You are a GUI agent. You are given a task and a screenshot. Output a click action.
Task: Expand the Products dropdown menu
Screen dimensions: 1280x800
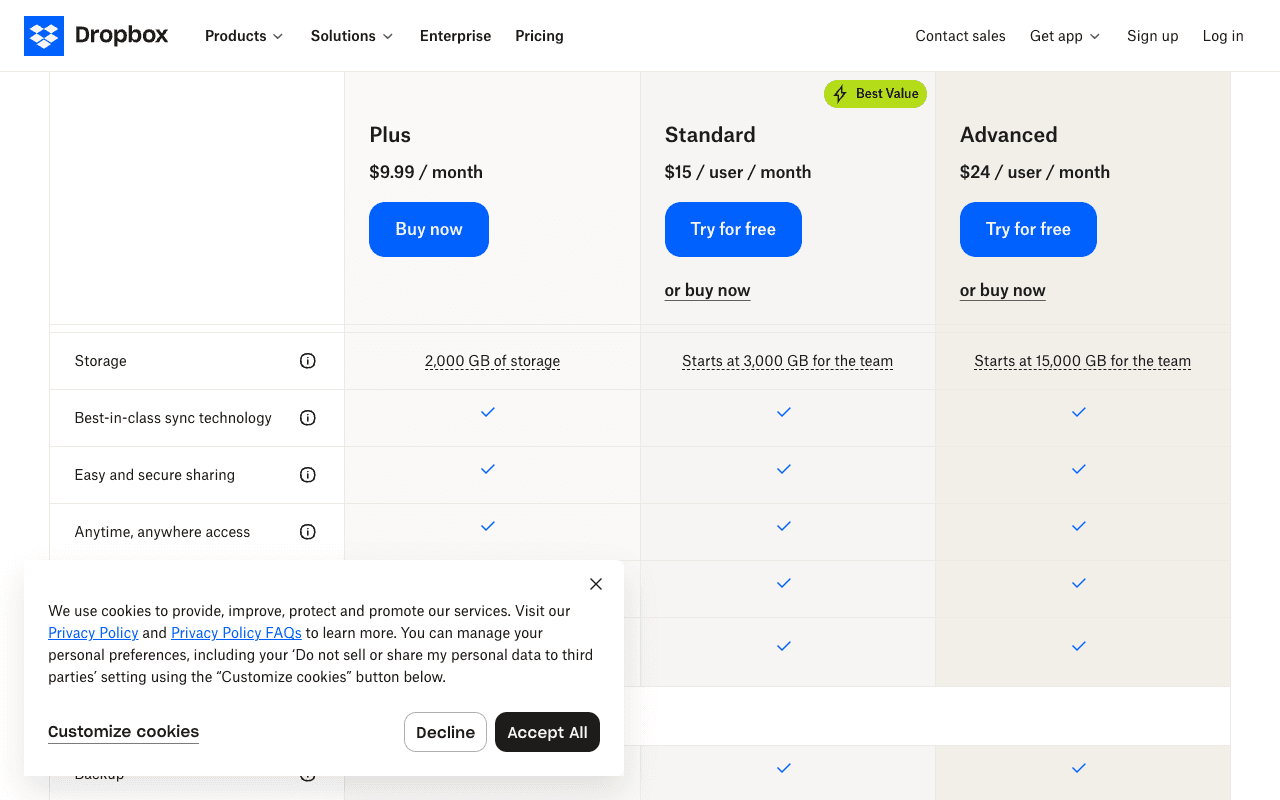244,36
